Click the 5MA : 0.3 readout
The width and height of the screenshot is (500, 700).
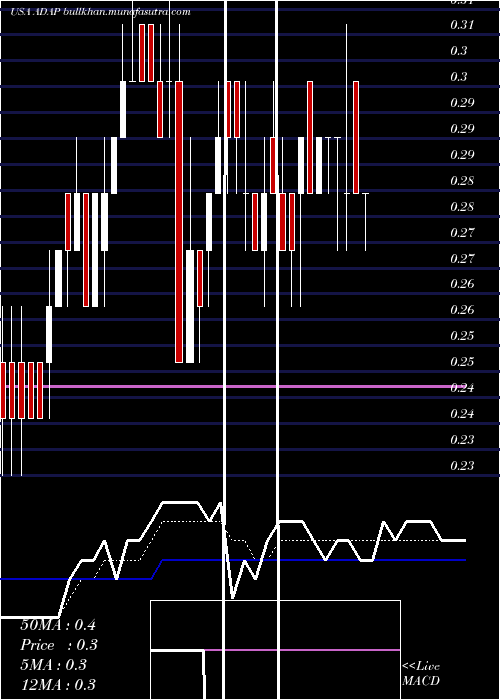(x=54, y=665)
